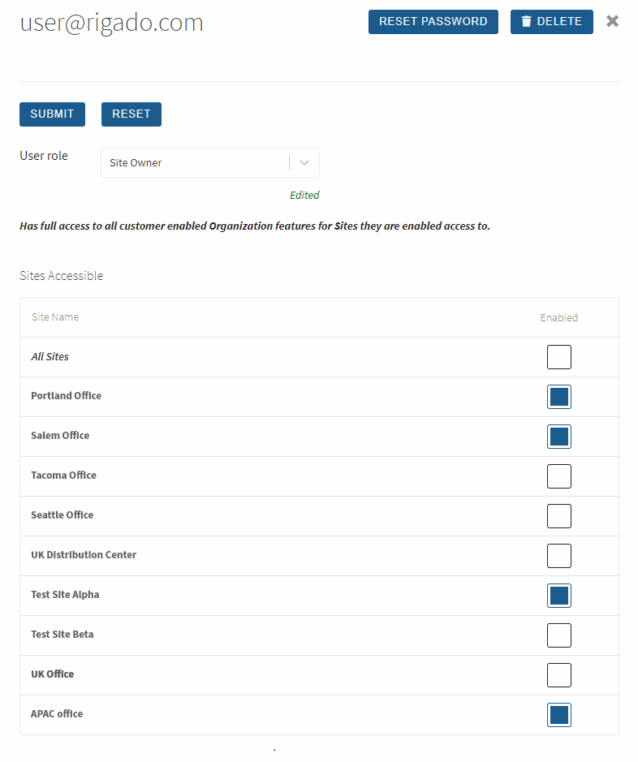Expand the User role dropdown chevron
The width and height of the screenshot is (638, 762).
coord(304,163)
